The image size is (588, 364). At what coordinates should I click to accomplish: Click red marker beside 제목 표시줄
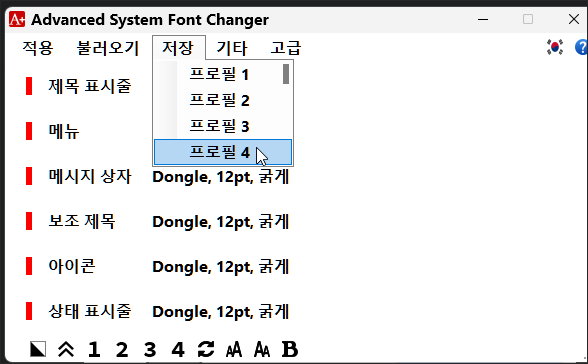(29, 86)
